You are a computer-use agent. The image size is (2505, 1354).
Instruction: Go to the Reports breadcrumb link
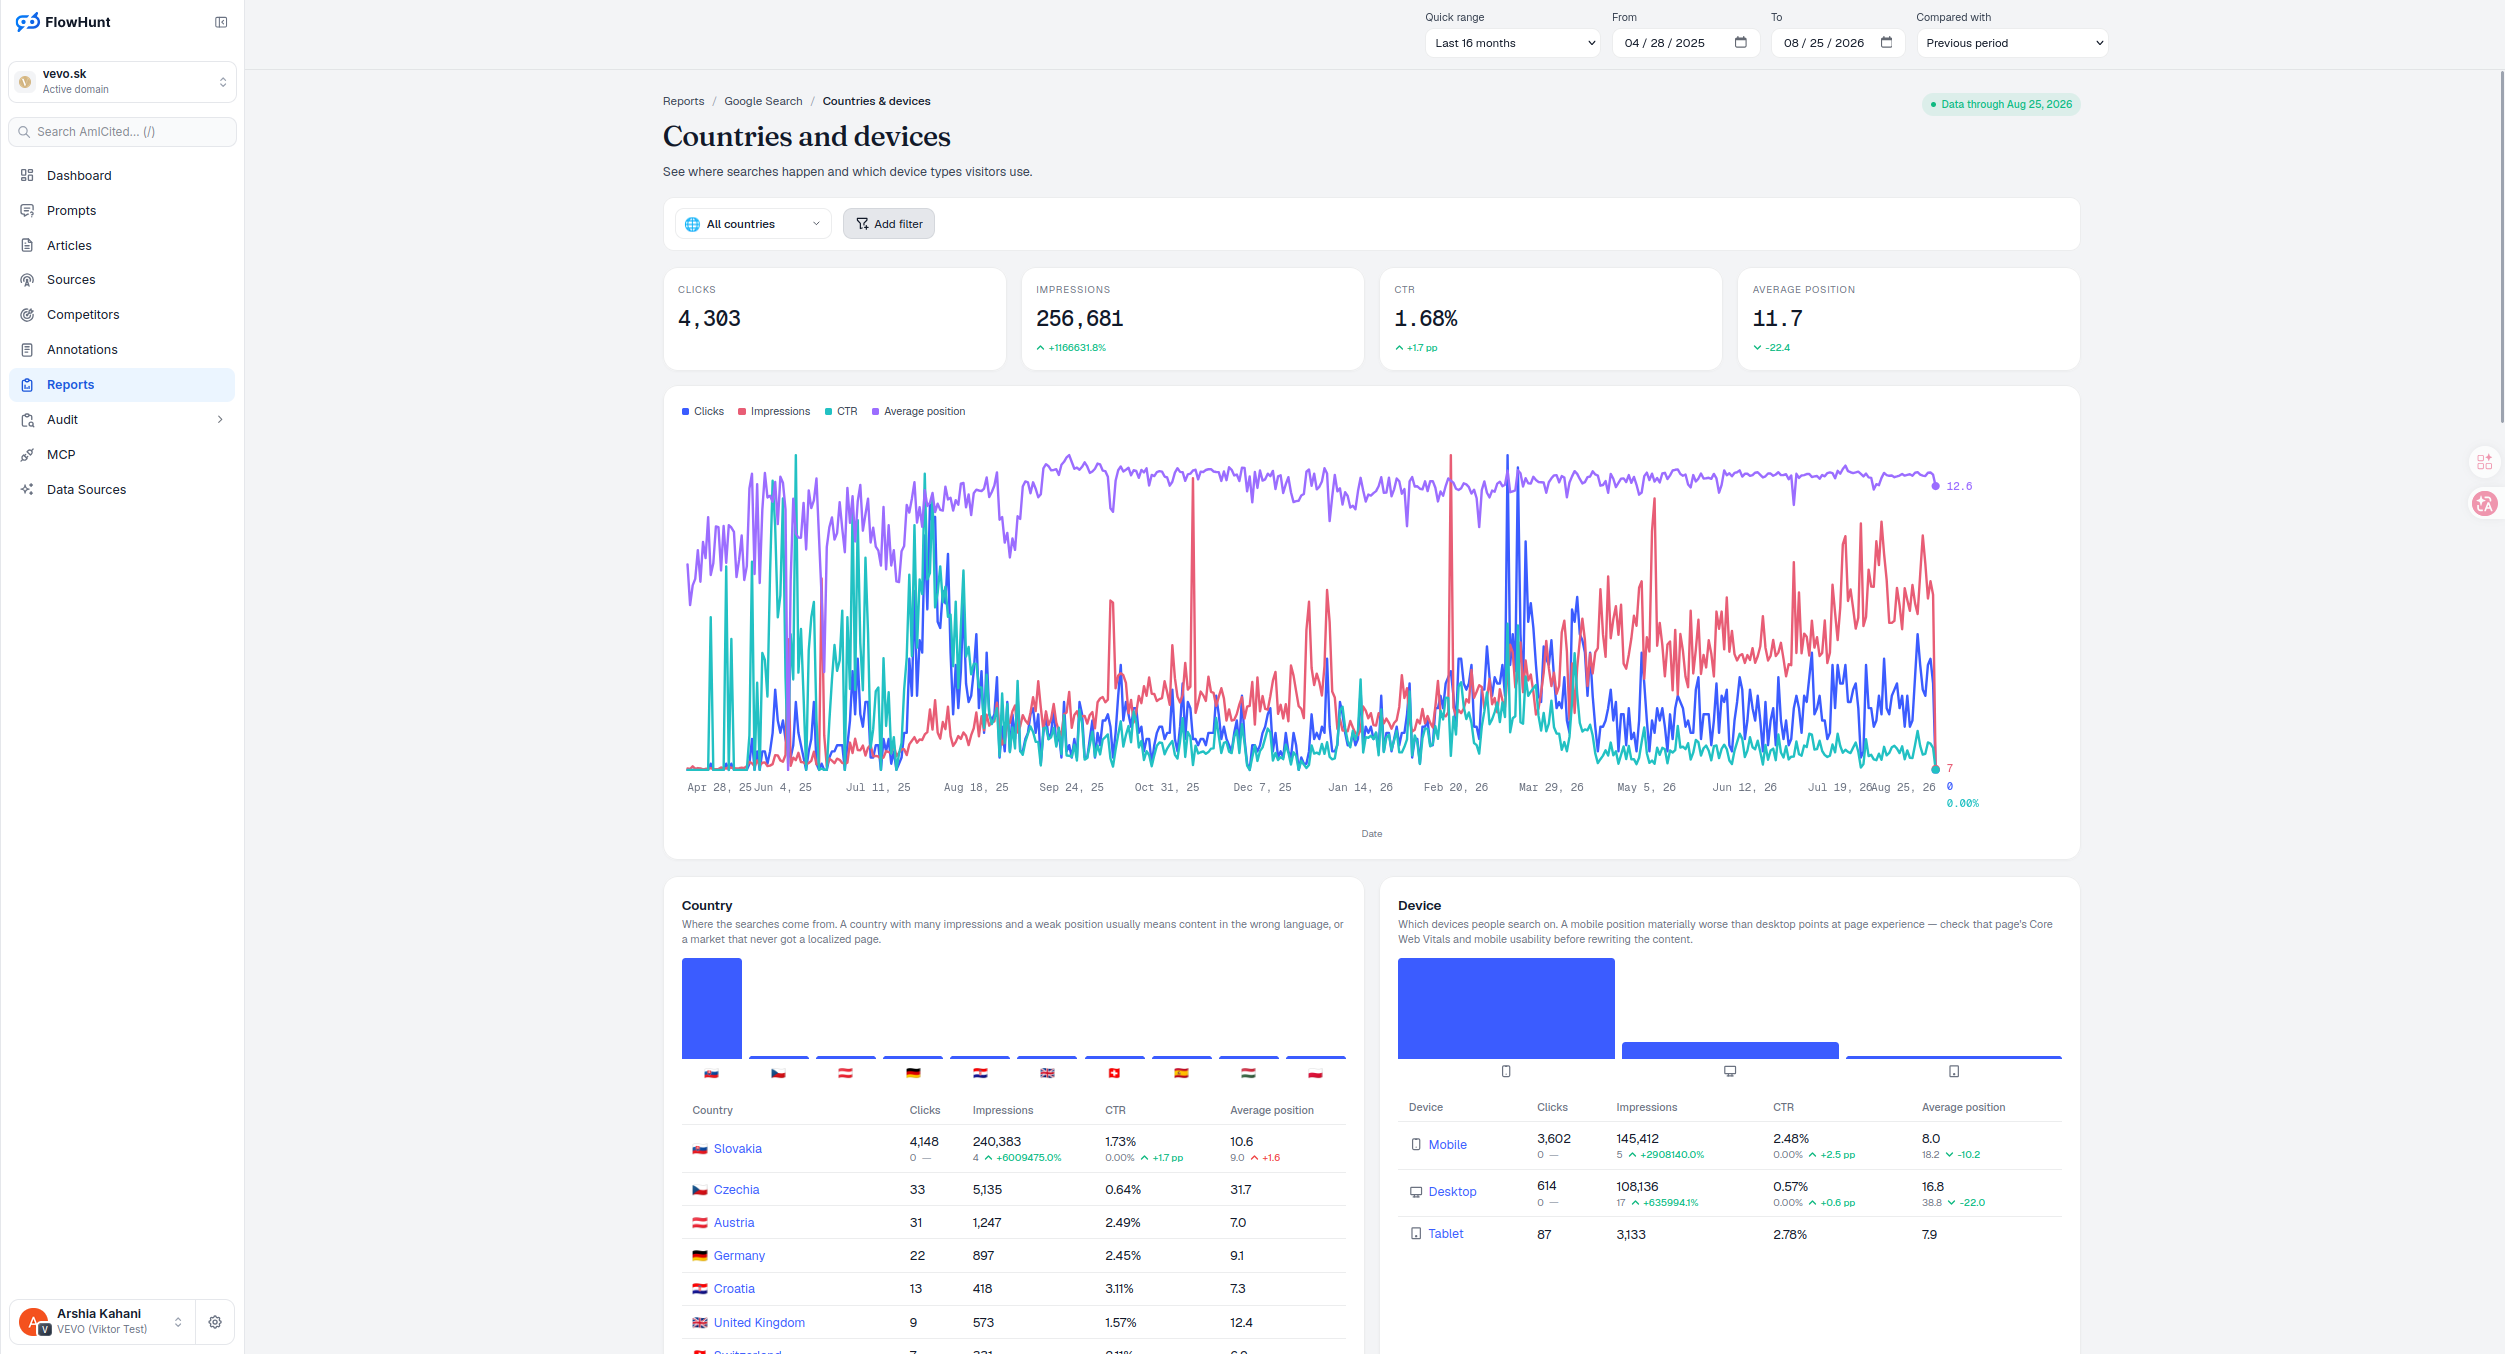(x=683, y=101)
